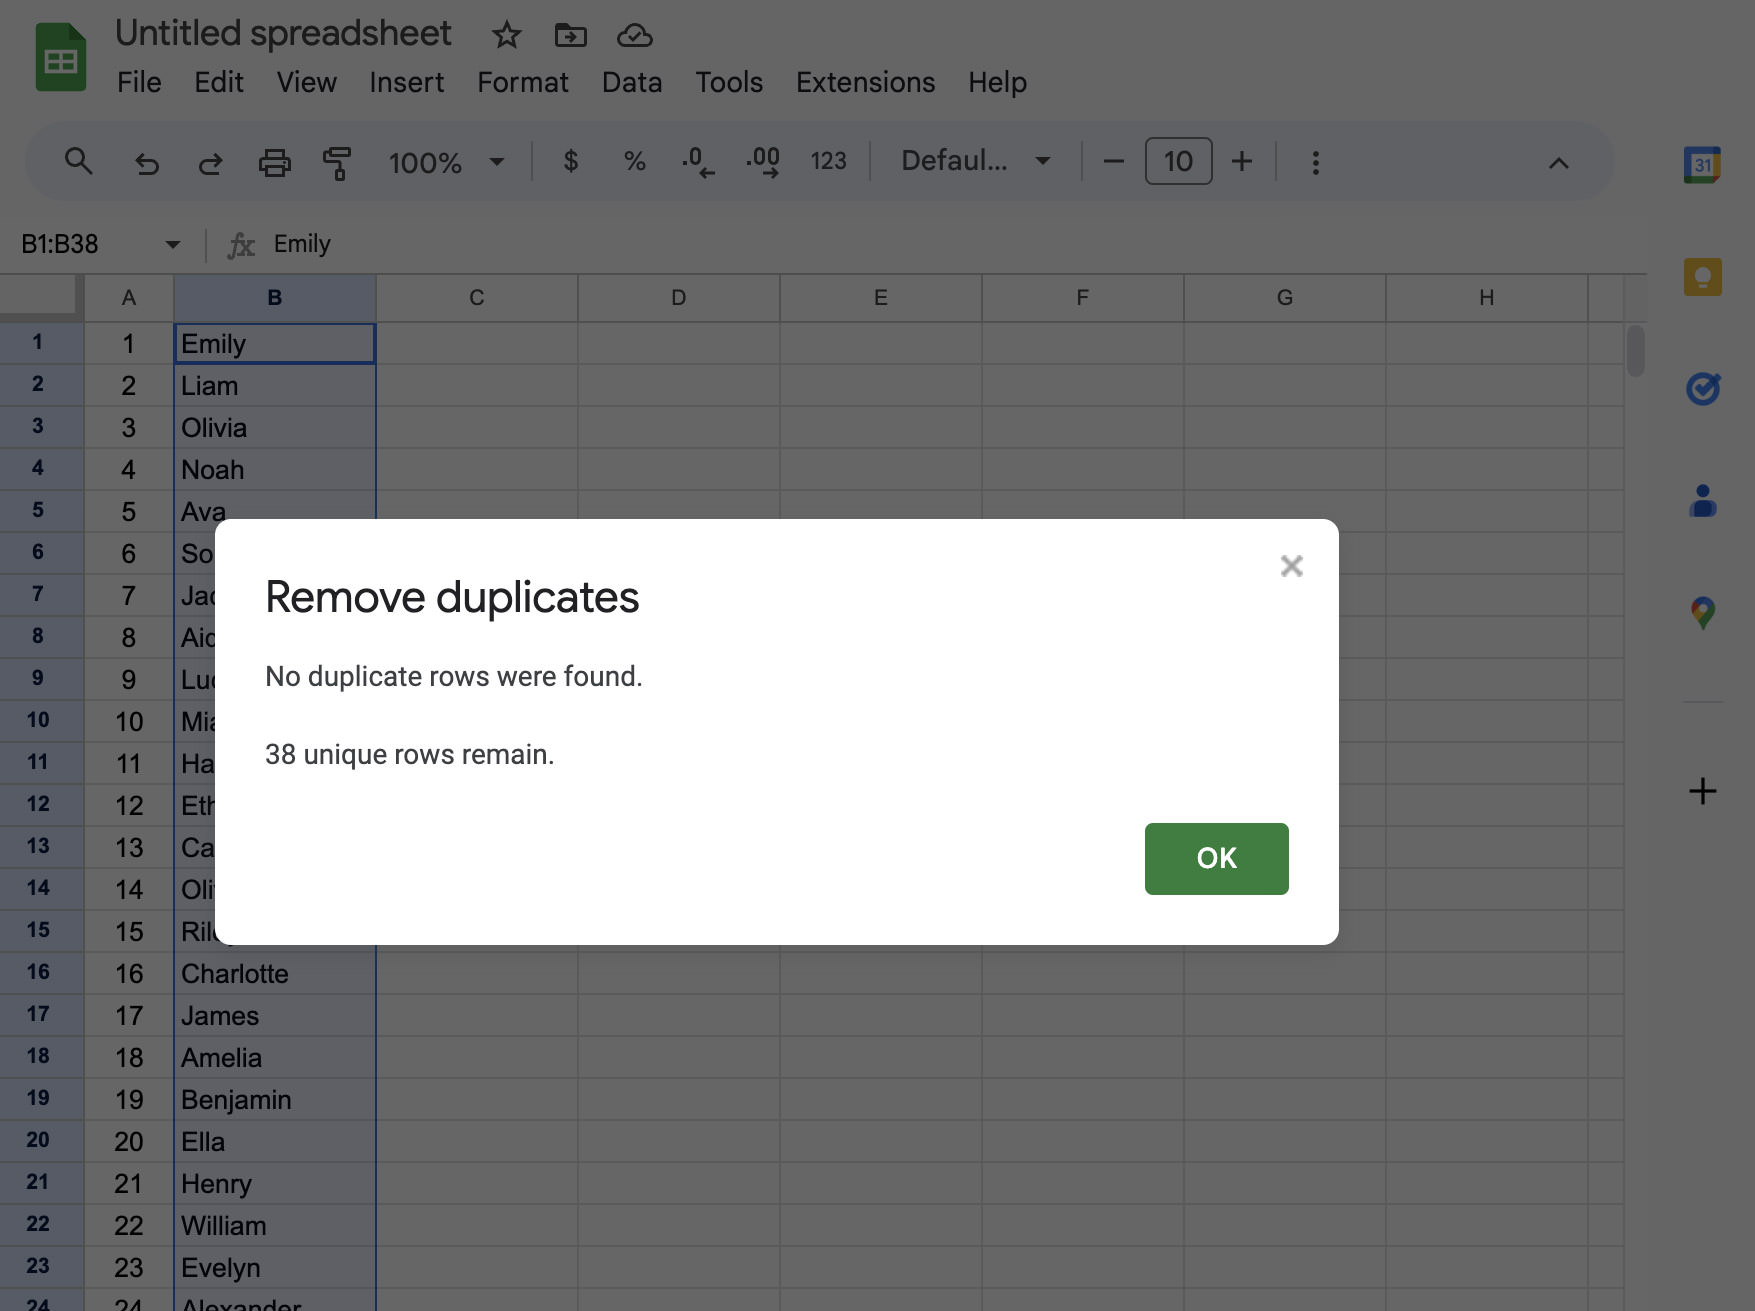Viewport: 1755px width, 1311px height.
Task: Format as percent
Action: tap(634, 161)
